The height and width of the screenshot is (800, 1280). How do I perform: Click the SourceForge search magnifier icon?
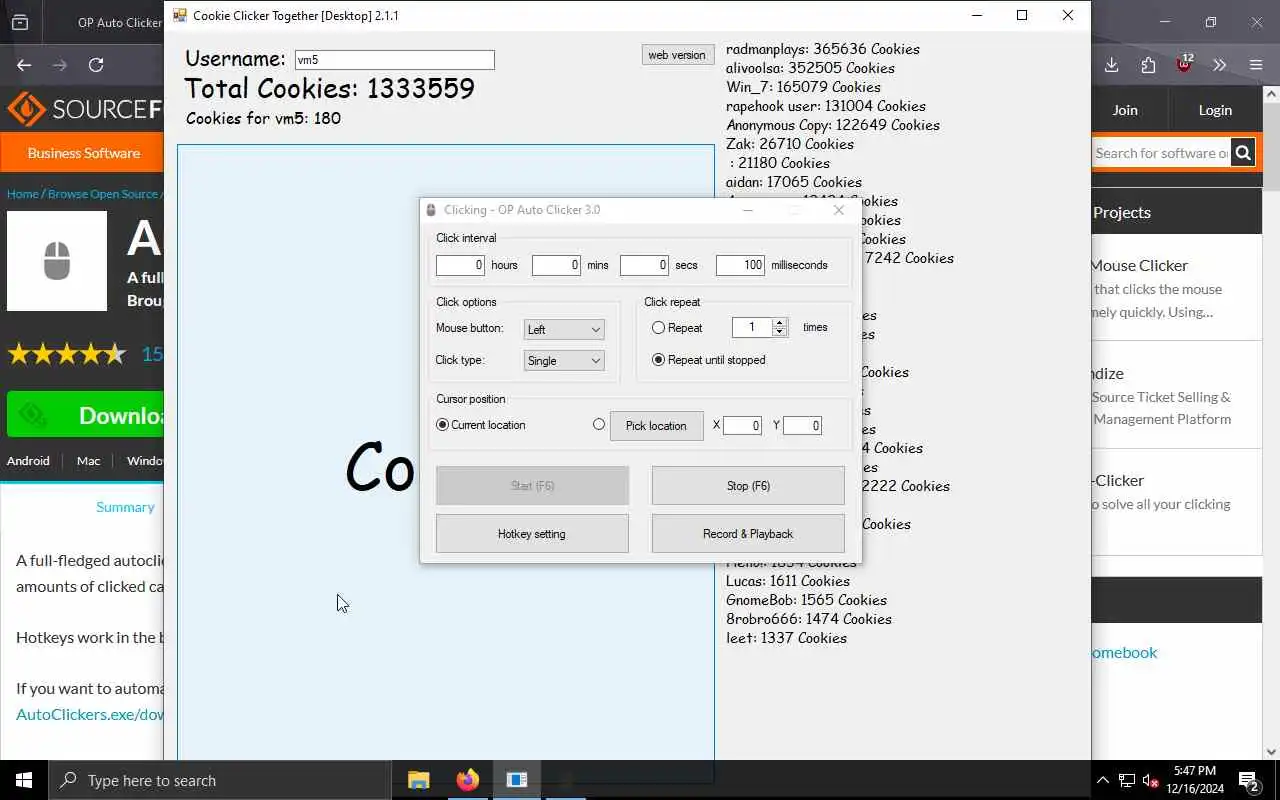tap(1243, 153)
